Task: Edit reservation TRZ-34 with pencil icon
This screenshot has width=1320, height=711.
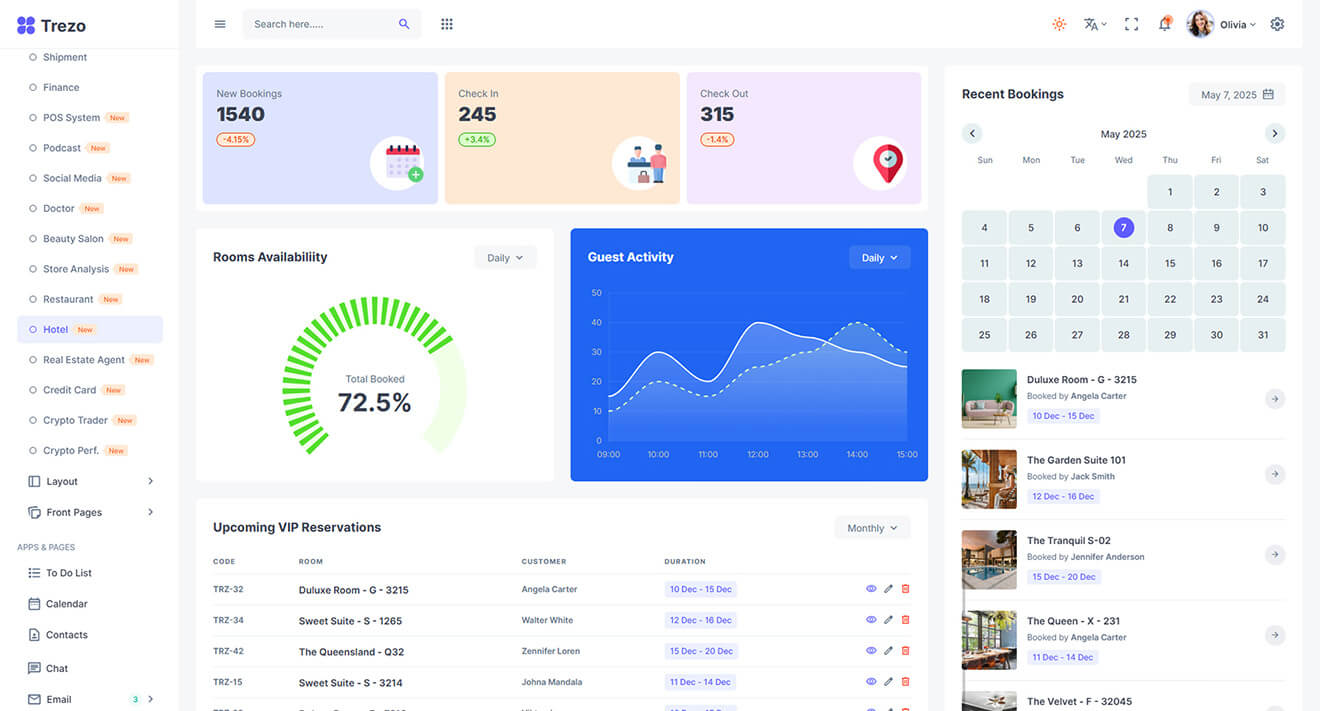Action: 888,620
